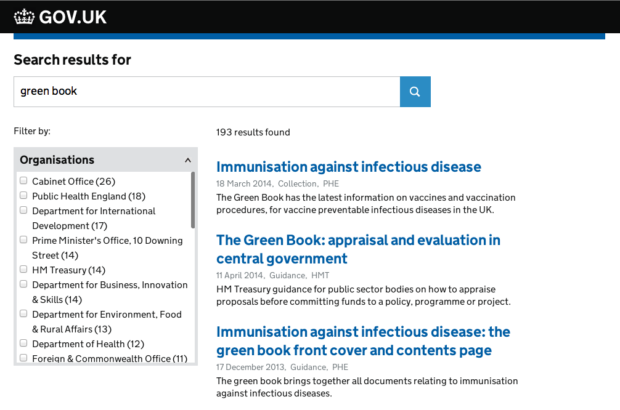Screen dimensions: 620x410
Task: Check Department for Environment, Food & Rural Affairs
Action: 24,314
